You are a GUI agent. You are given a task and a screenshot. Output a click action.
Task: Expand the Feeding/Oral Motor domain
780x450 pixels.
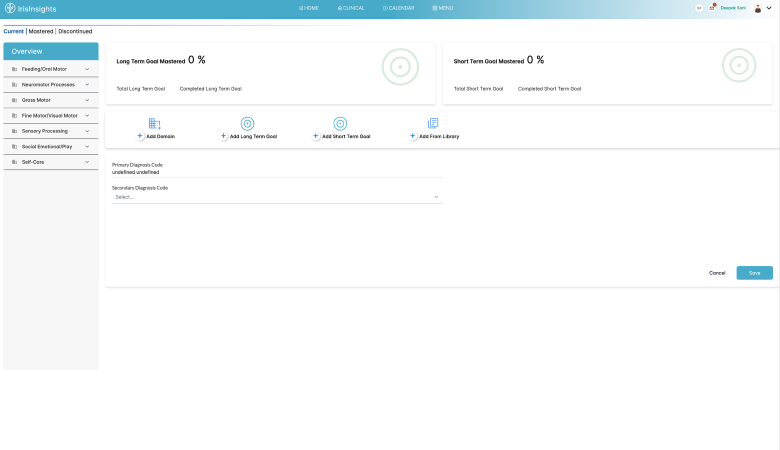pos(51,69)
